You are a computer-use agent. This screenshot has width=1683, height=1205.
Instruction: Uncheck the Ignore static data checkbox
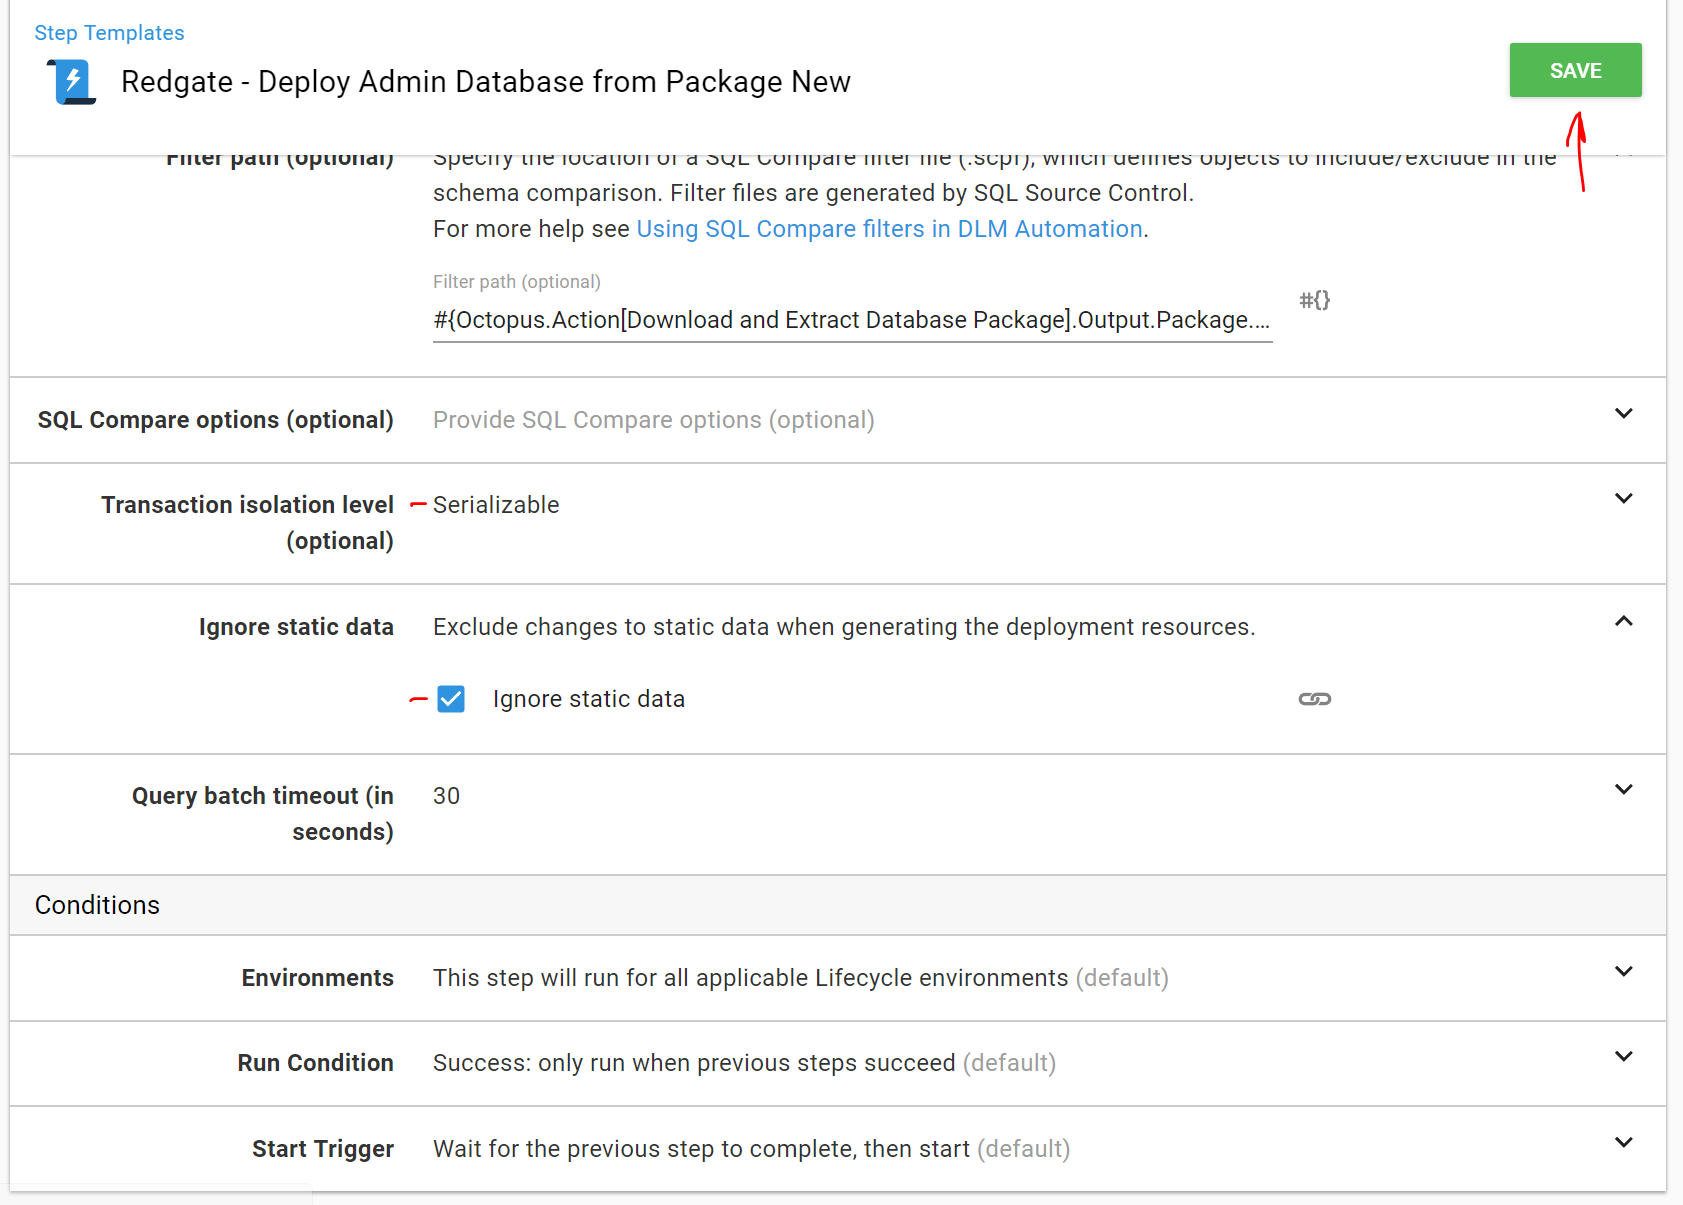click(x=451, y=699)
